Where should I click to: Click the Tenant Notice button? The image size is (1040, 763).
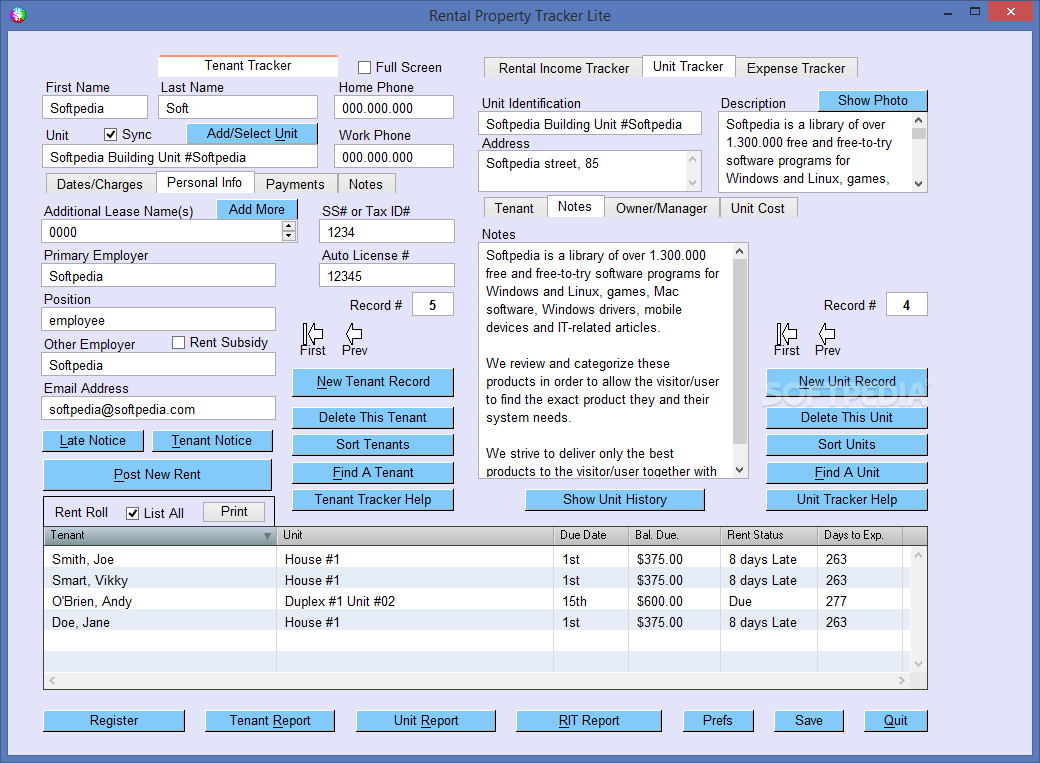(212, 441)
